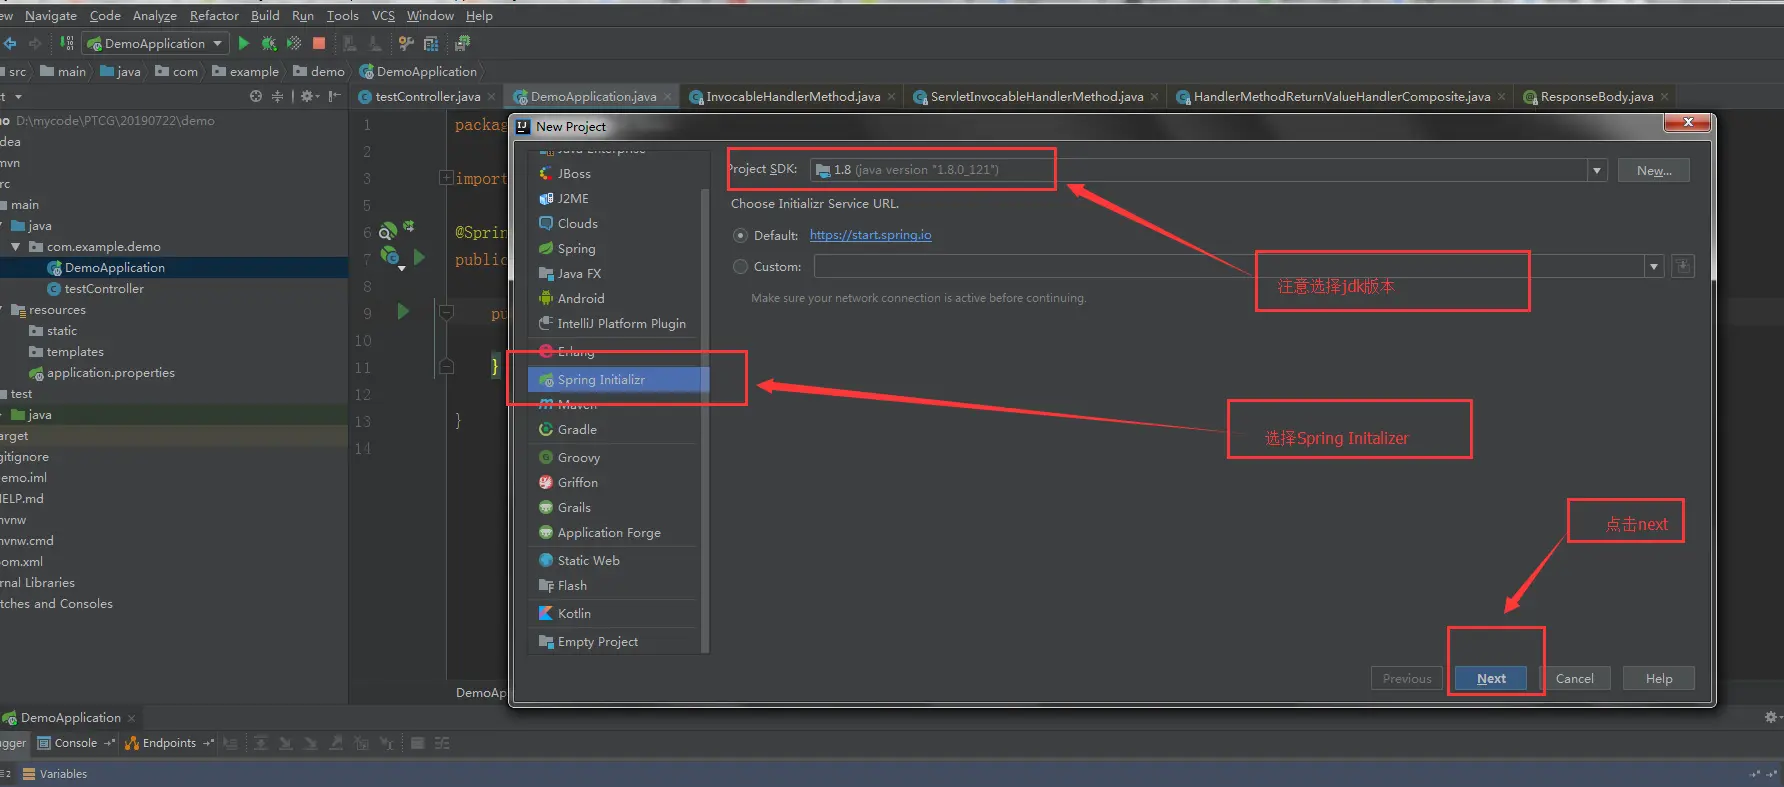Click the Next button in New Project dialog
The image size is (1784, 787).
1491,678
